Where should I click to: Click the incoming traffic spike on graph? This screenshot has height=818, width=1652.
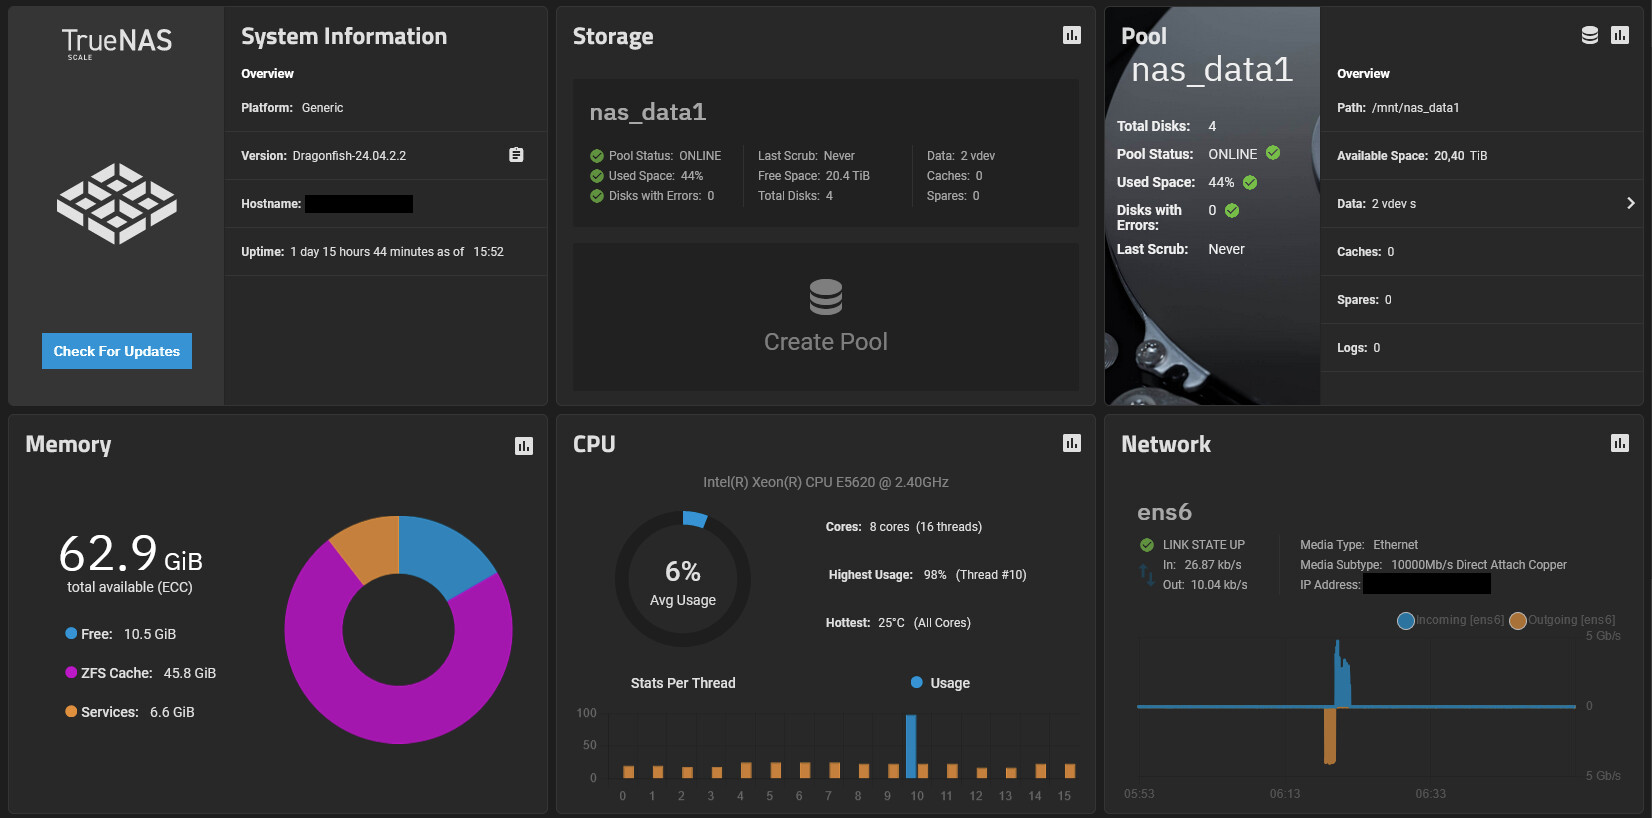click(x=1342, y=680)
